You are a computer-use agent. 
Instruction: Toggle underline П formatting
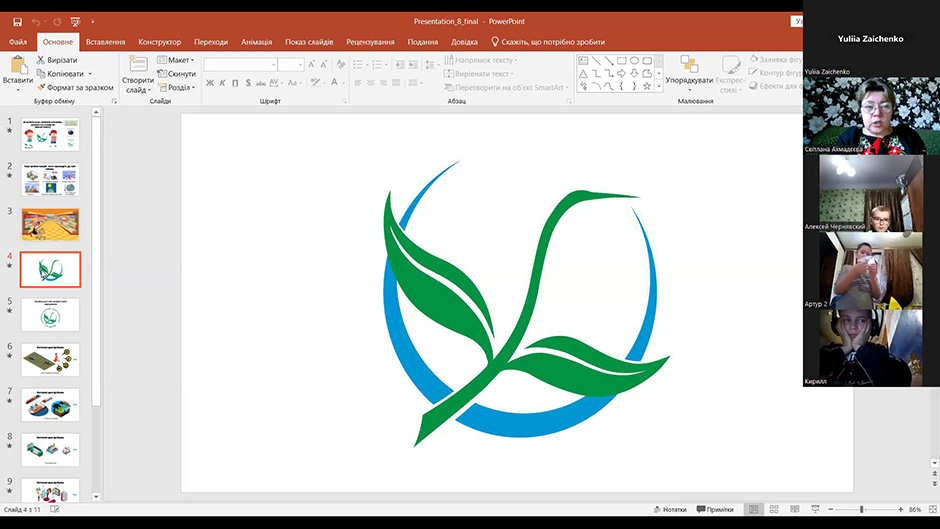coord(235,83)
